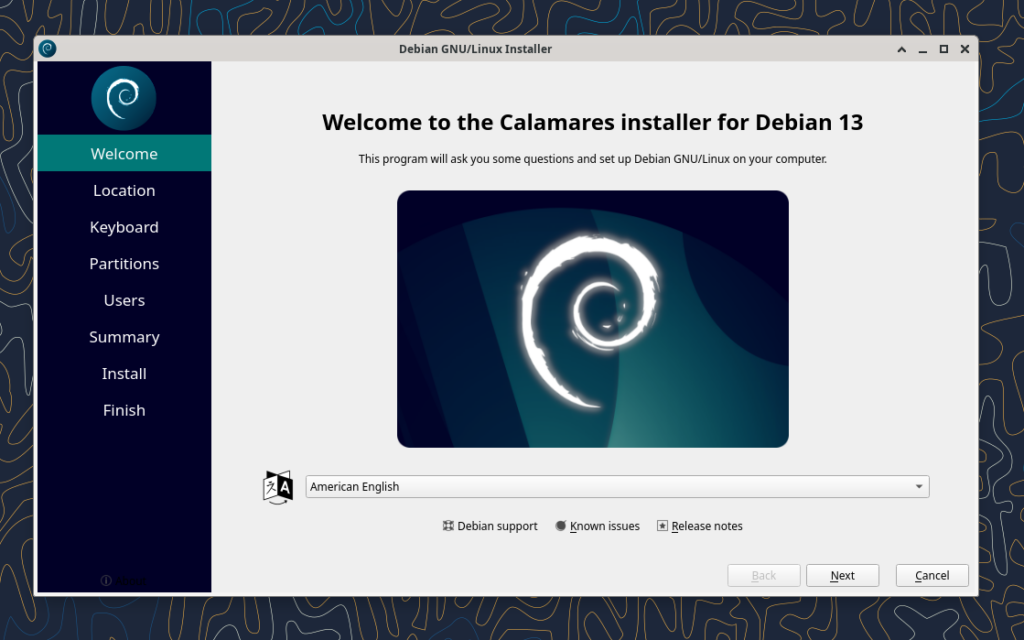The height and width of the screenshot is (640, 1024).
Task: Select the Partitions step in the sidebar
Action: pyautogui.click(x=124, y=263)
